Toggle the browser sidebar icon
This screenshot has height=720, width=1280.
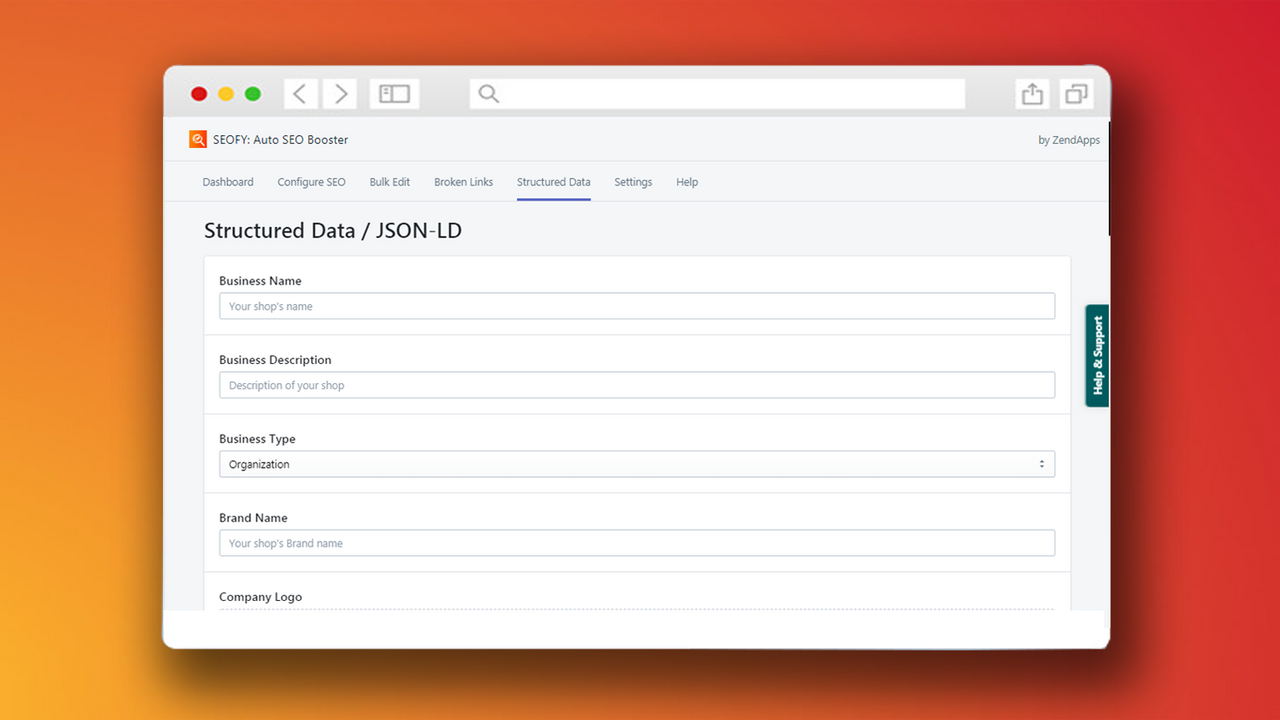(394, 93)
